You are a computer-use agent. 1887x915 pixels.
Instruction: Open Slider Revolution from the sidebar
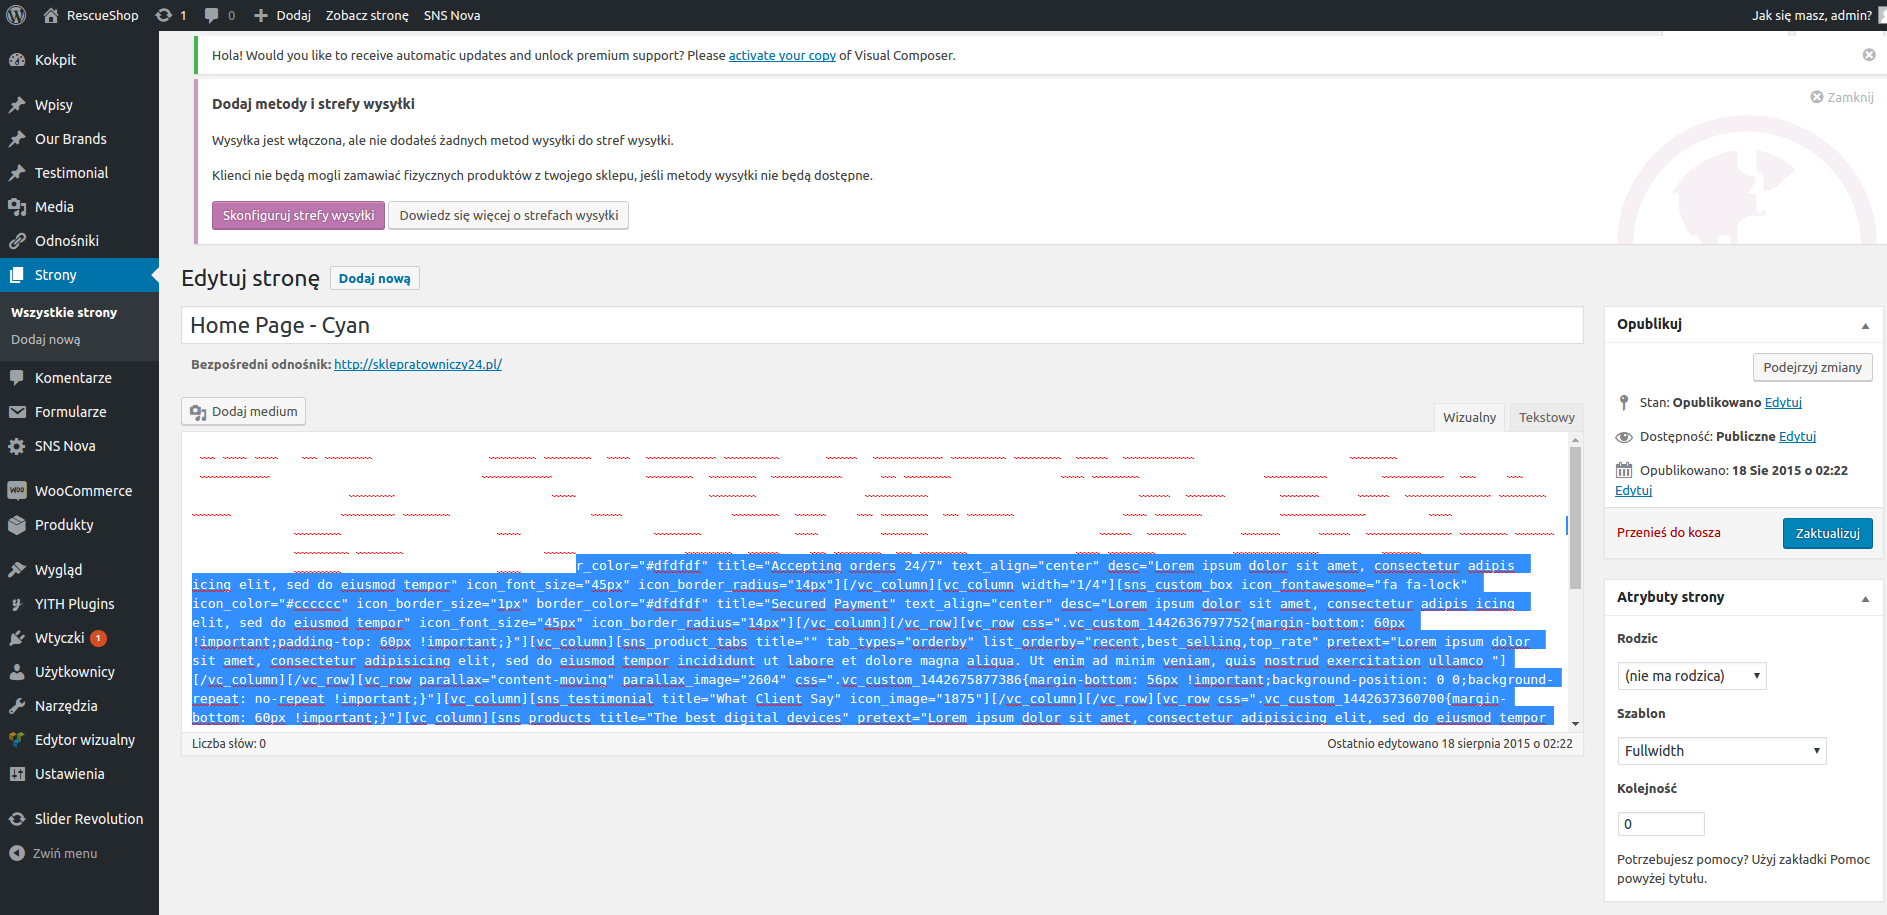pos(88,819)
